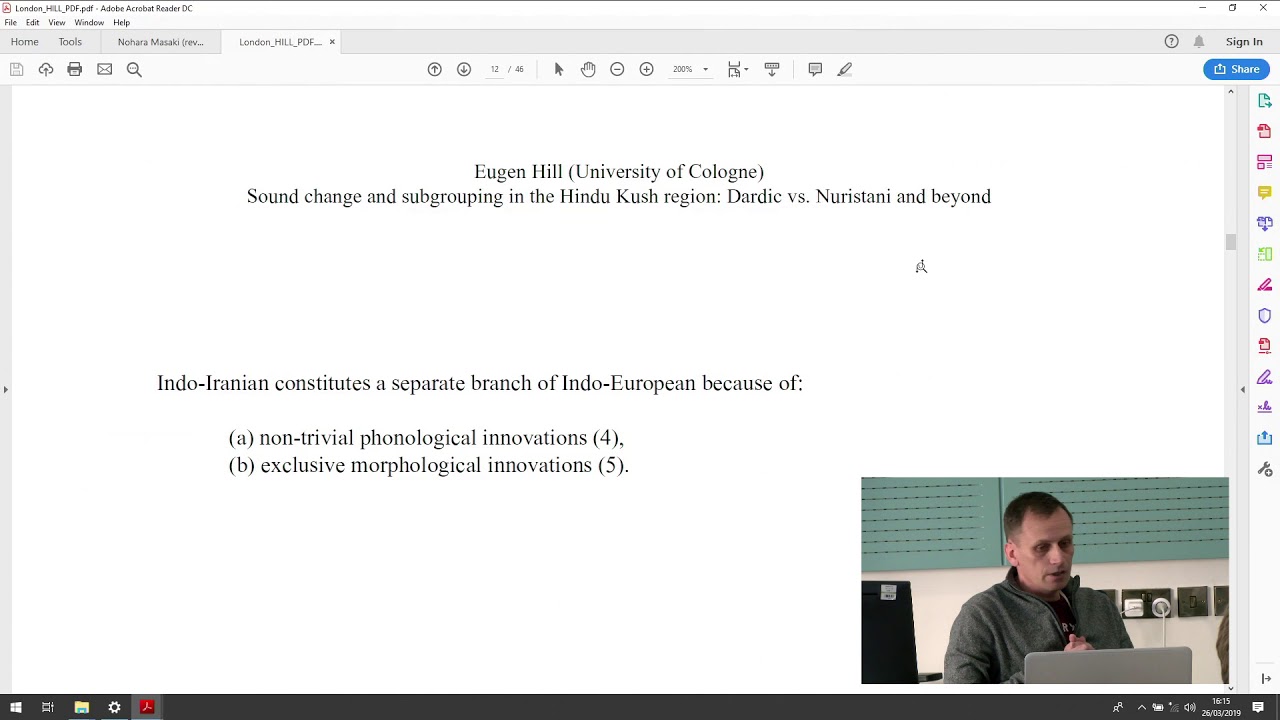Click the Share button

point(1237,69)
